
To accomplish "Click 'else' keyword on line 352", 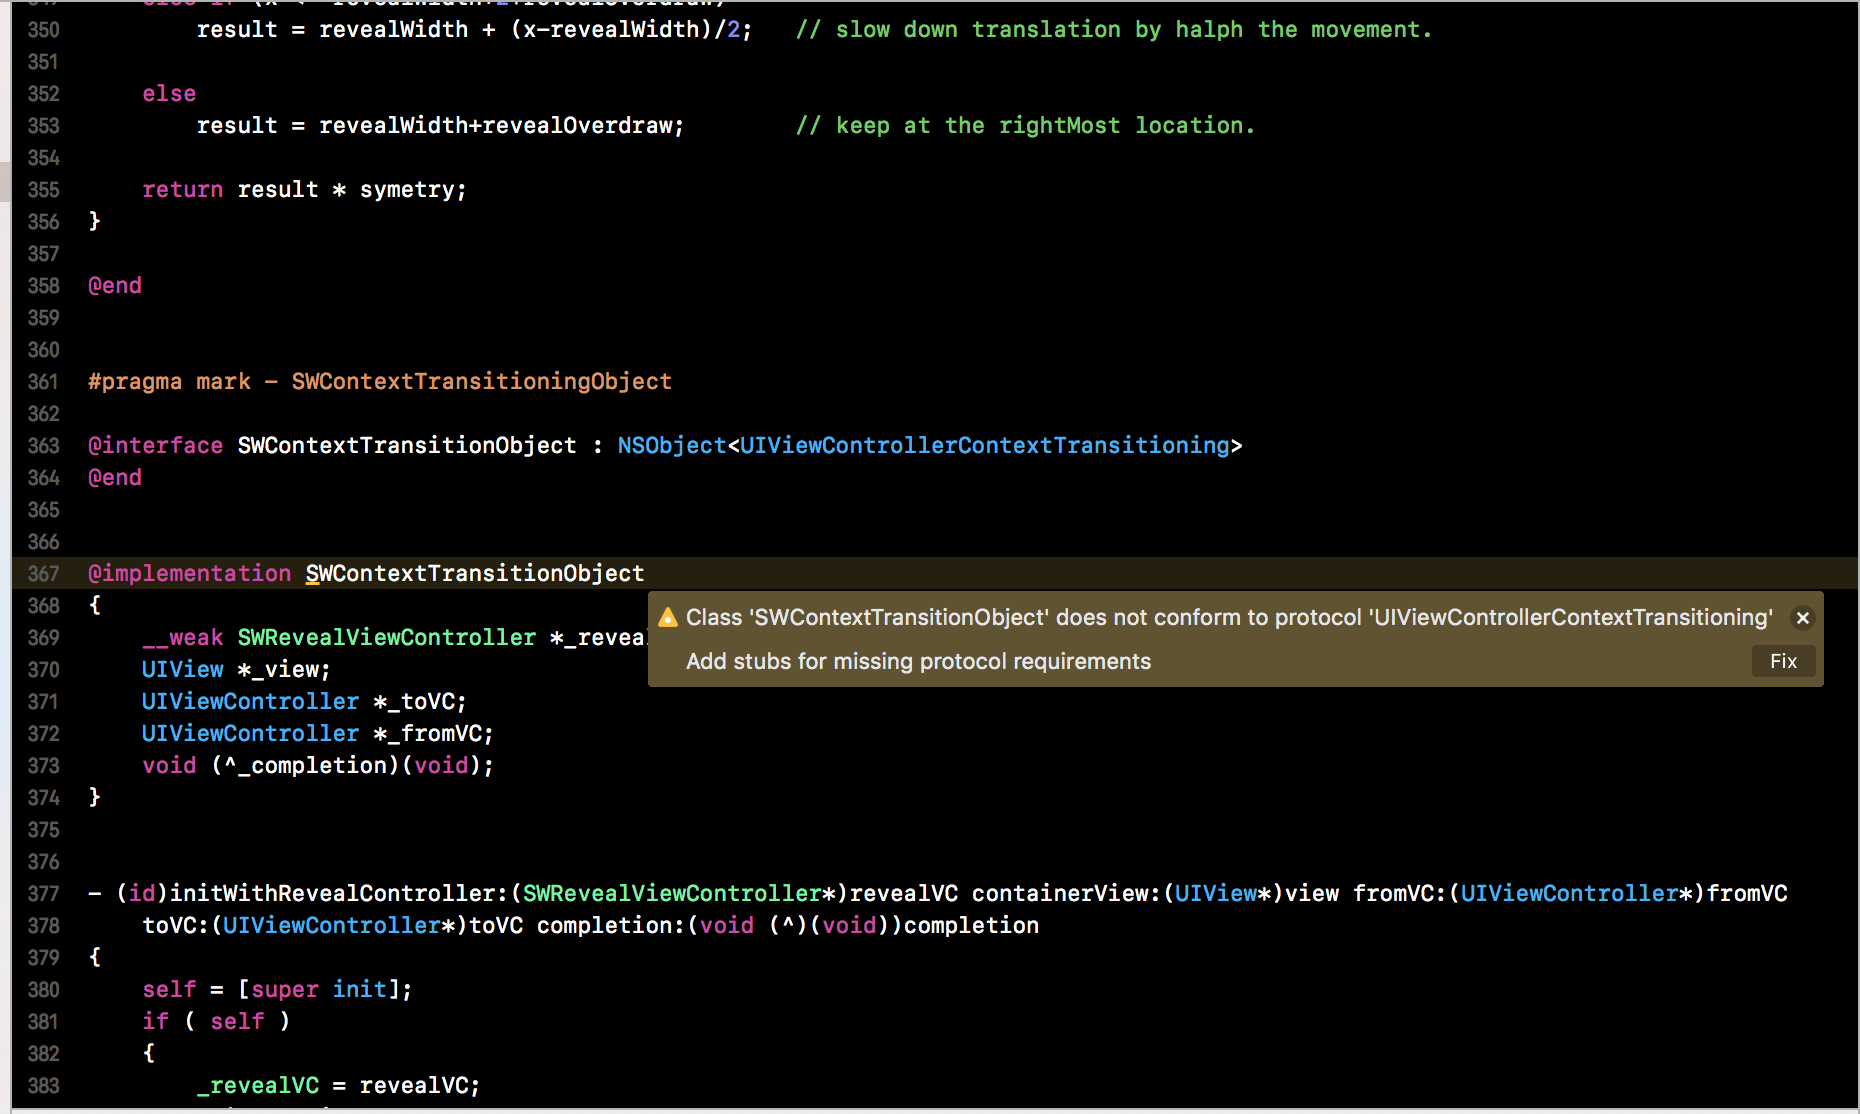I will click(169, 93).
